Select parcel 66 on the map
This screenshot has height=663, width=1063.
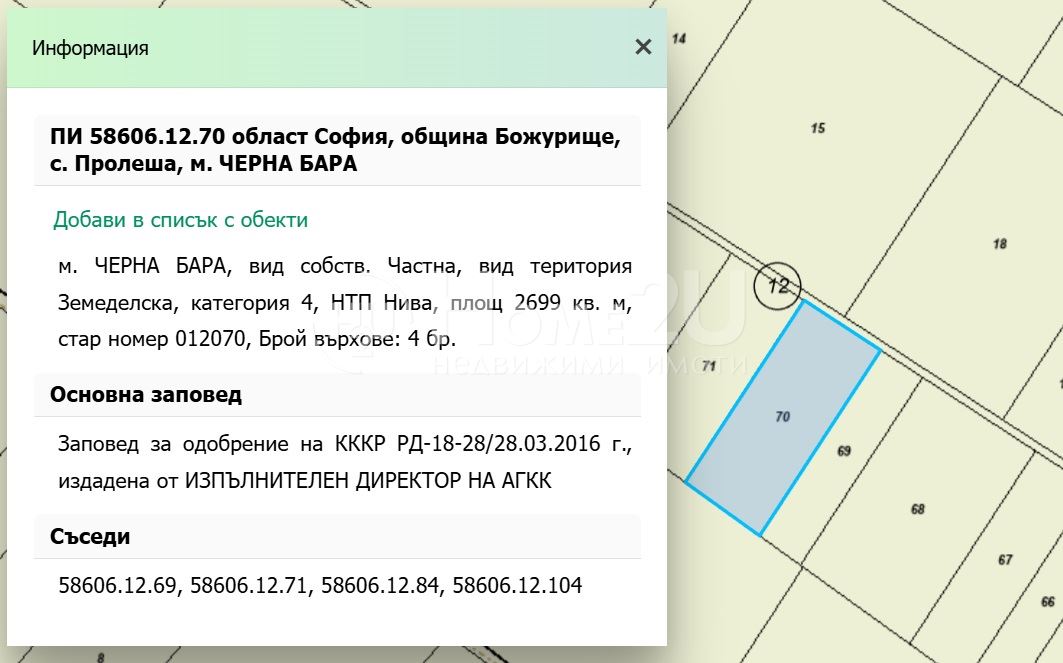tap(1047, 601)
